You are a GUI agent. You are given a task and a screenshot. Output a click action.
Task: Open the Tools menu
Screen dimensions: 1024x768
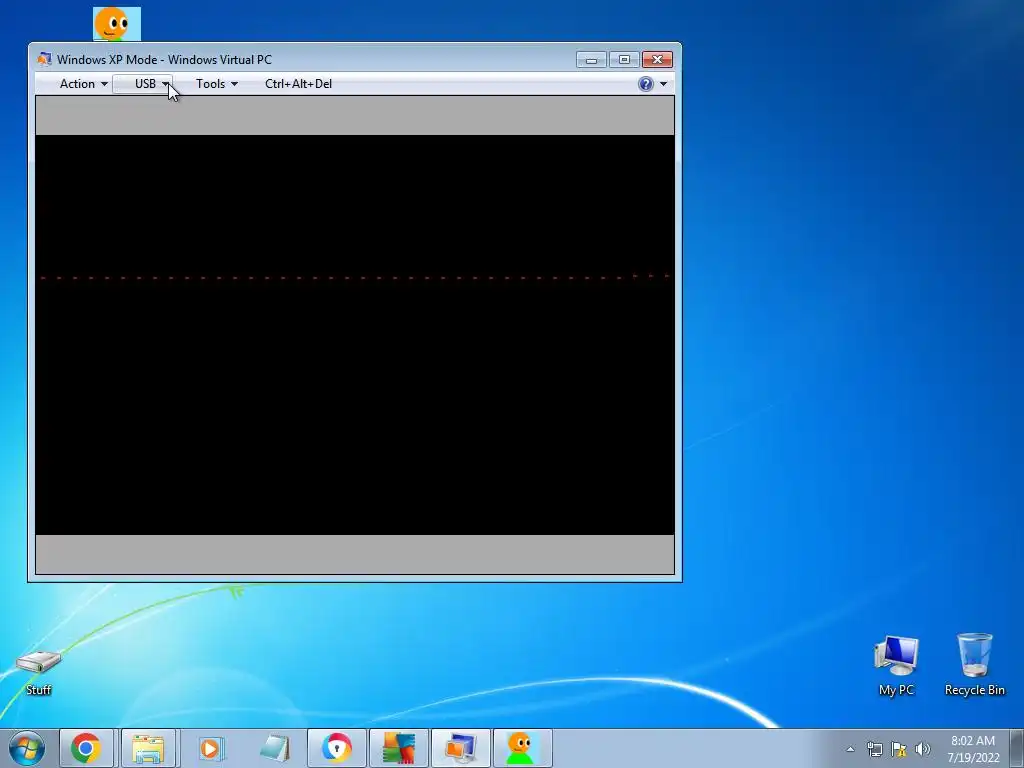217,84
